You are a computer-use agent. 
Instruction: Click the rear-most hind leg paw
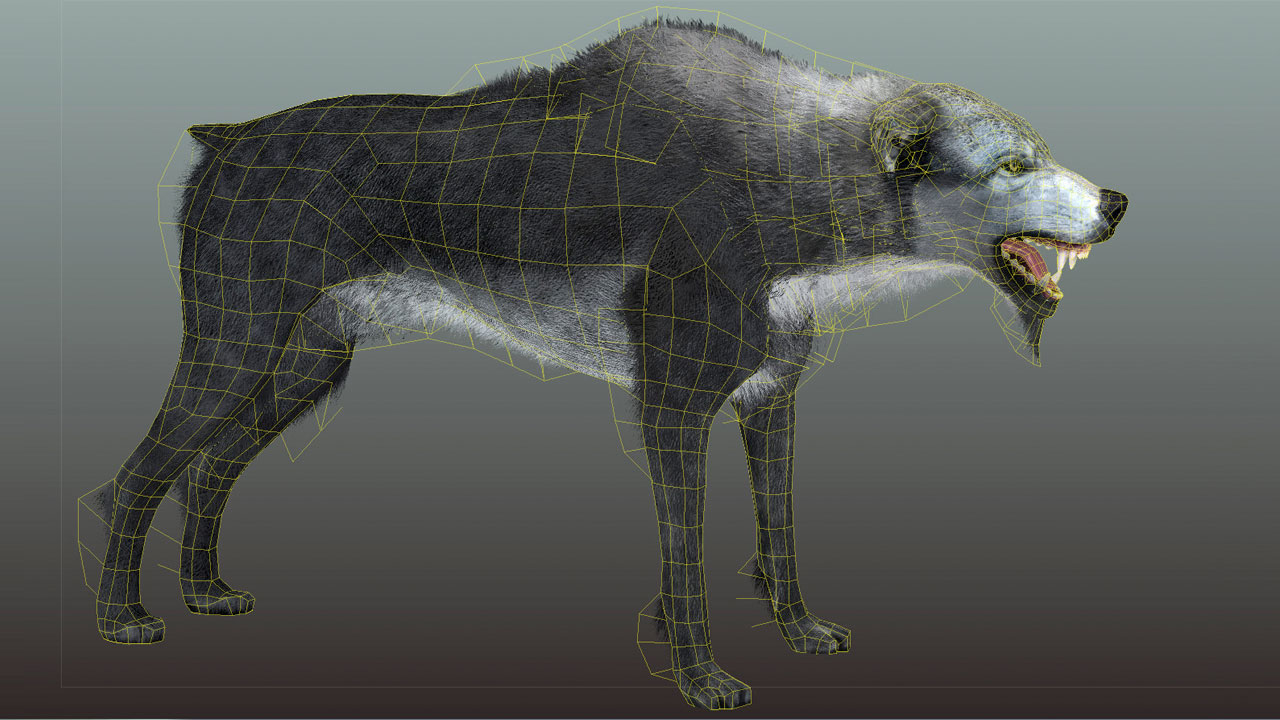pyautogui.click(x=135, y=627)
